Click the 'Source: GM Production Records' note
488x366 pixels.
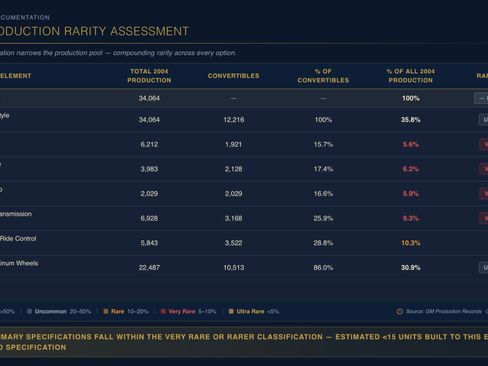point(446,311)
